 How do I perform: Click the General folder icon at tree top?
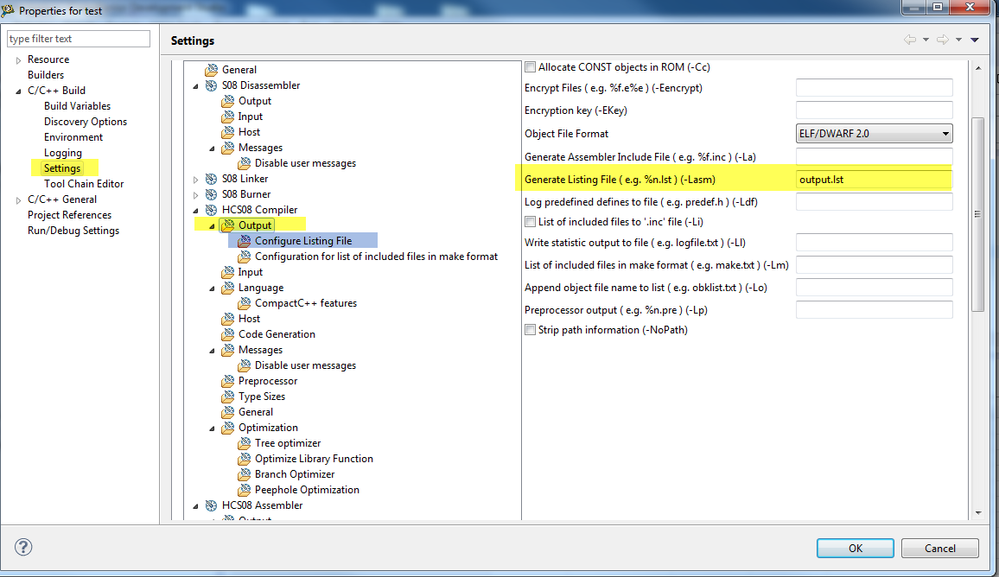pyautogui.click(x=211, y=70)
